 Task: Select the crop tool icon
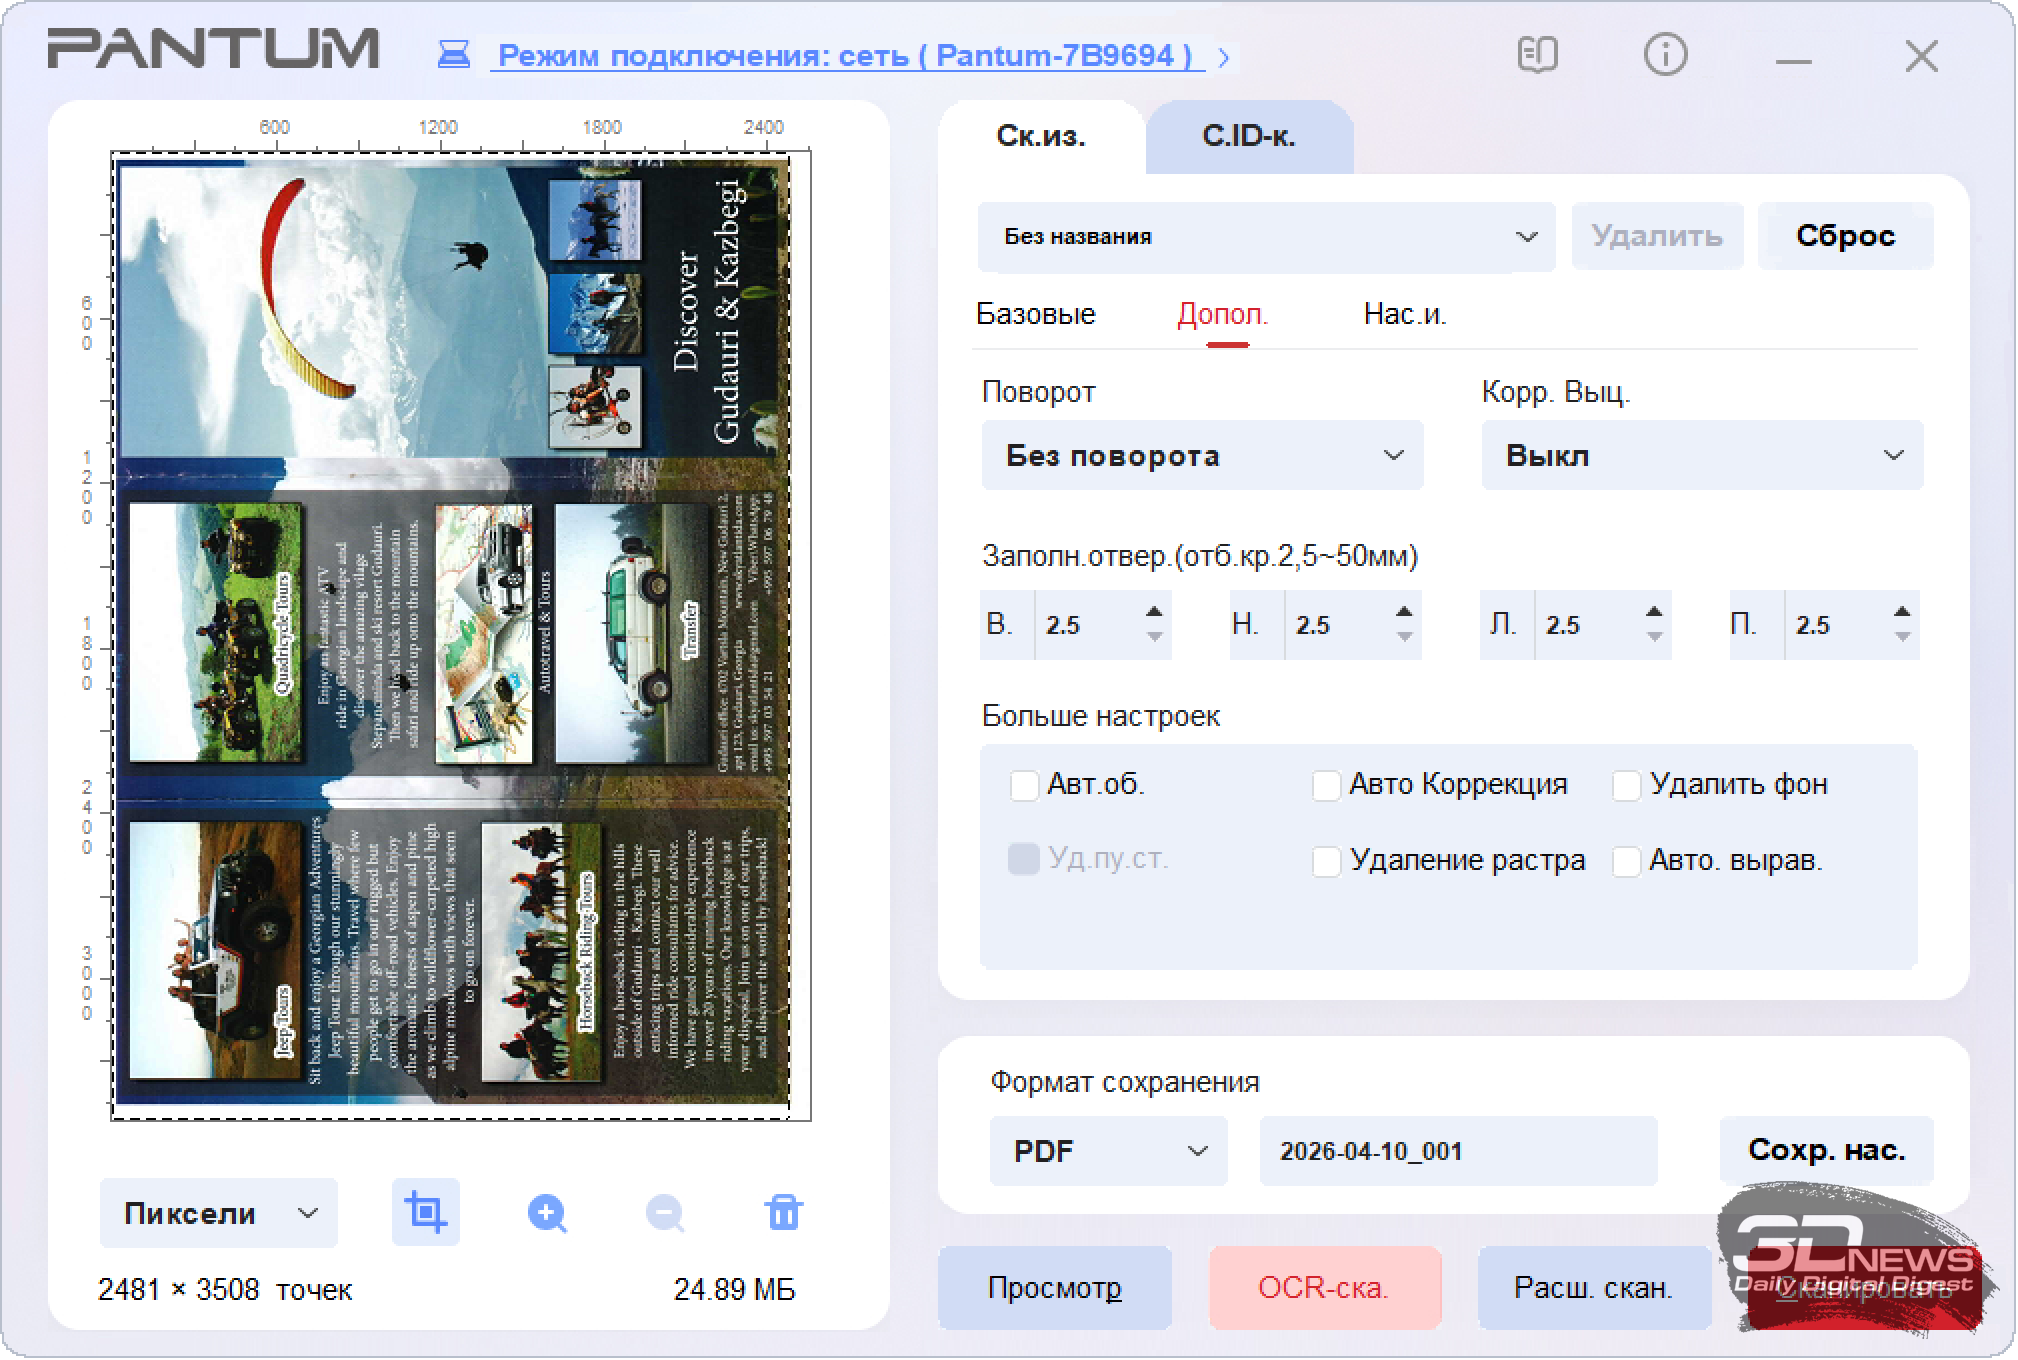[425, 1213]
